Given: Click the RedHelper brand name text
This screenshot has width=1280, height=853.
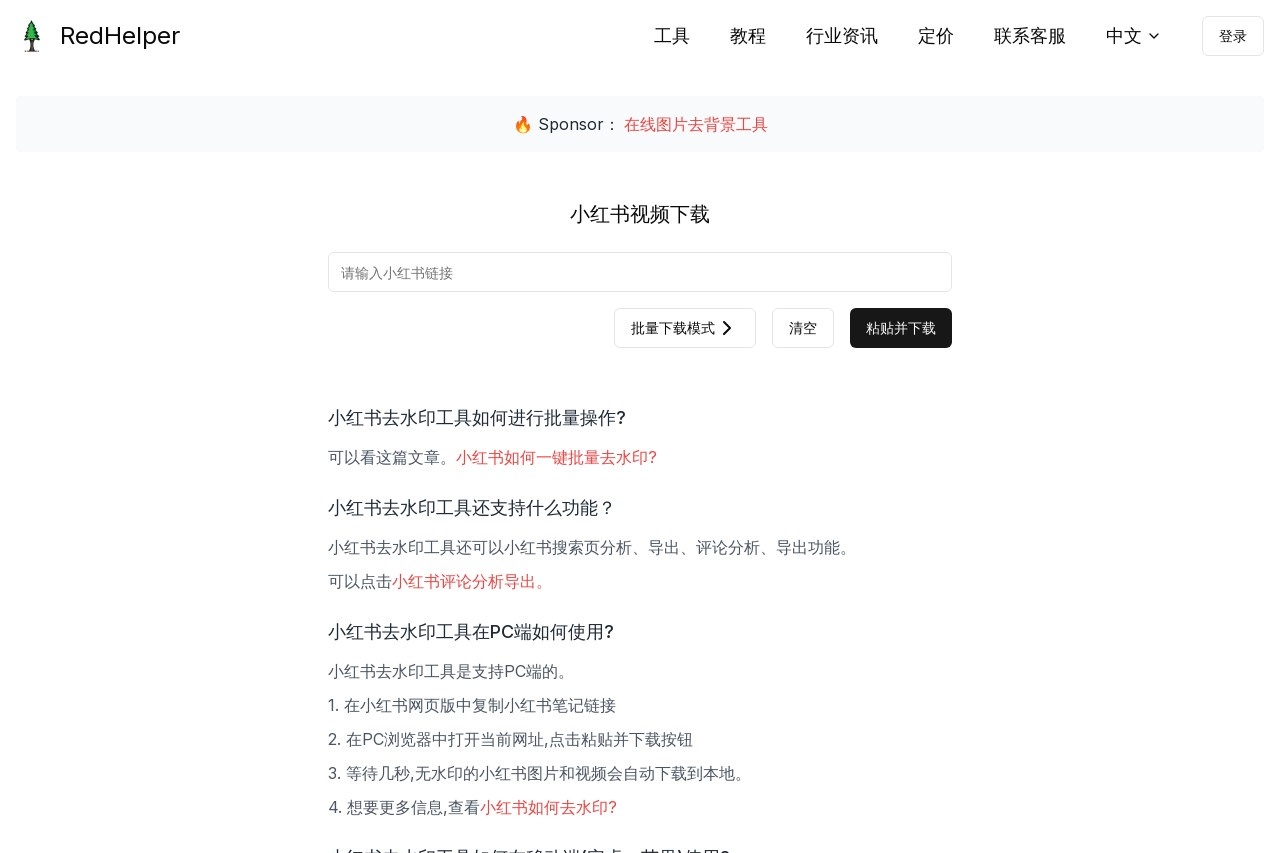Looking at the screenshot, I should (119, 36).
